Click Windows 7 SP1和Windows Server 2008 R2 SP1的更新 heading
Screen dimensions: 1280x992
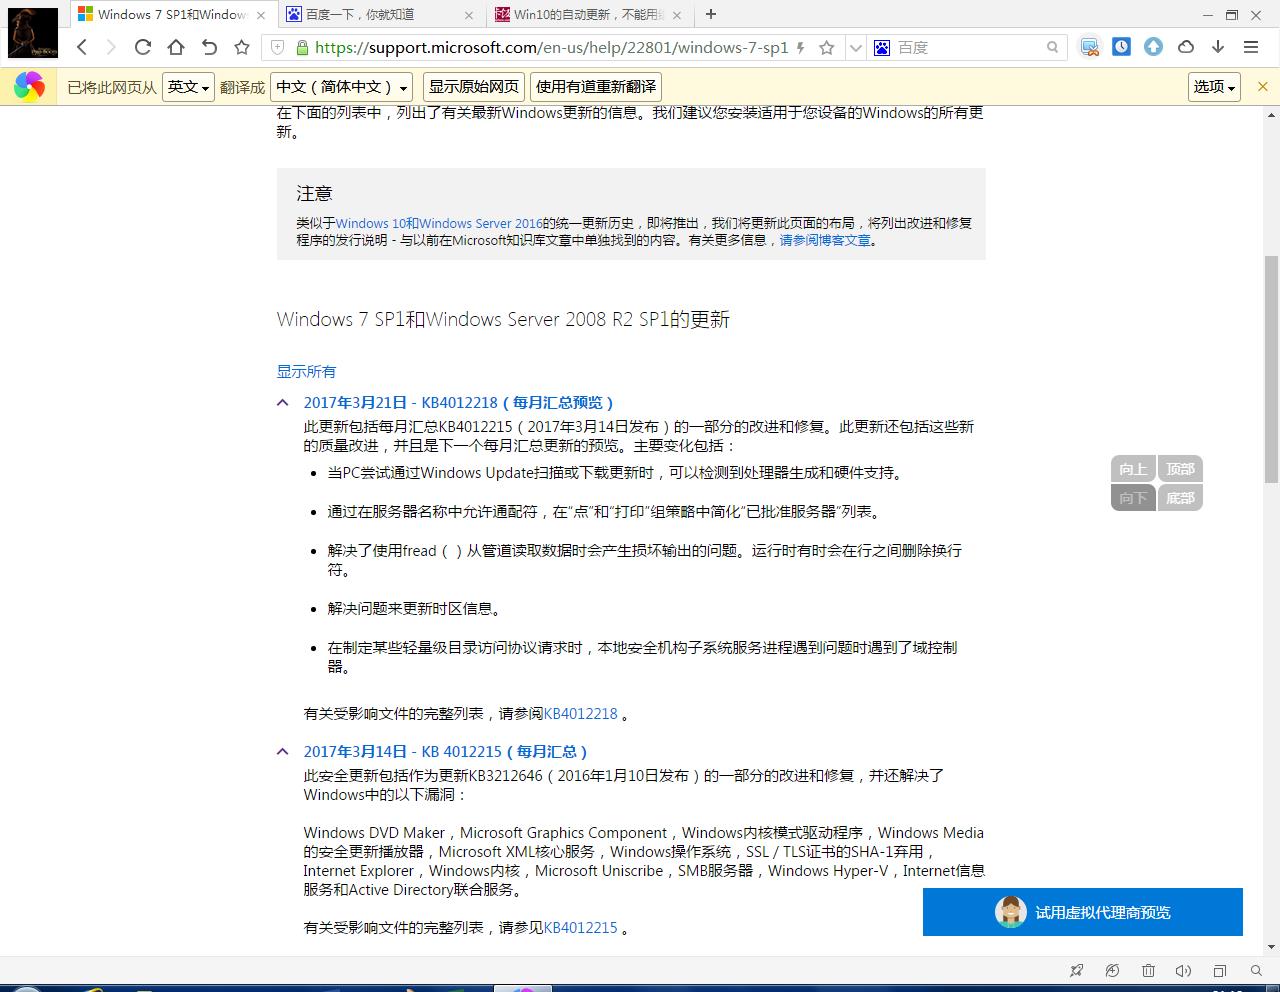(503, 319)
